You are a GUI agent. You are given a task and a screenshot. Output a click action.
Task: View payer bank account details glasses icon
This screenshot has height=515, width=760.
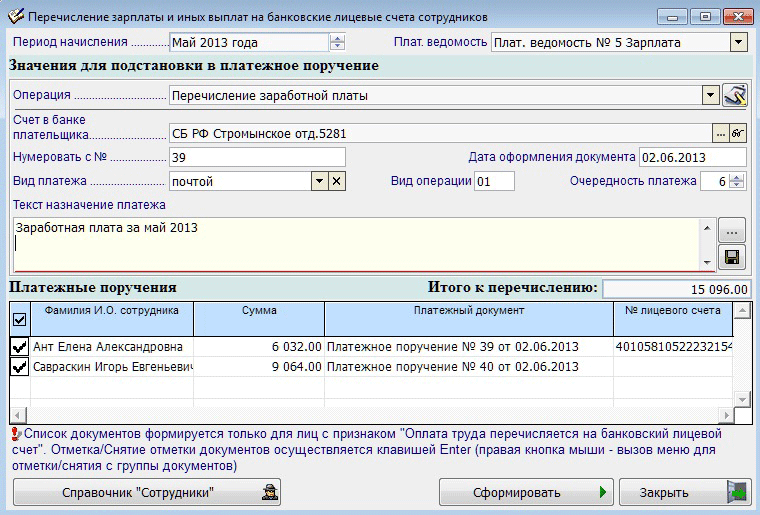(737, 133)
